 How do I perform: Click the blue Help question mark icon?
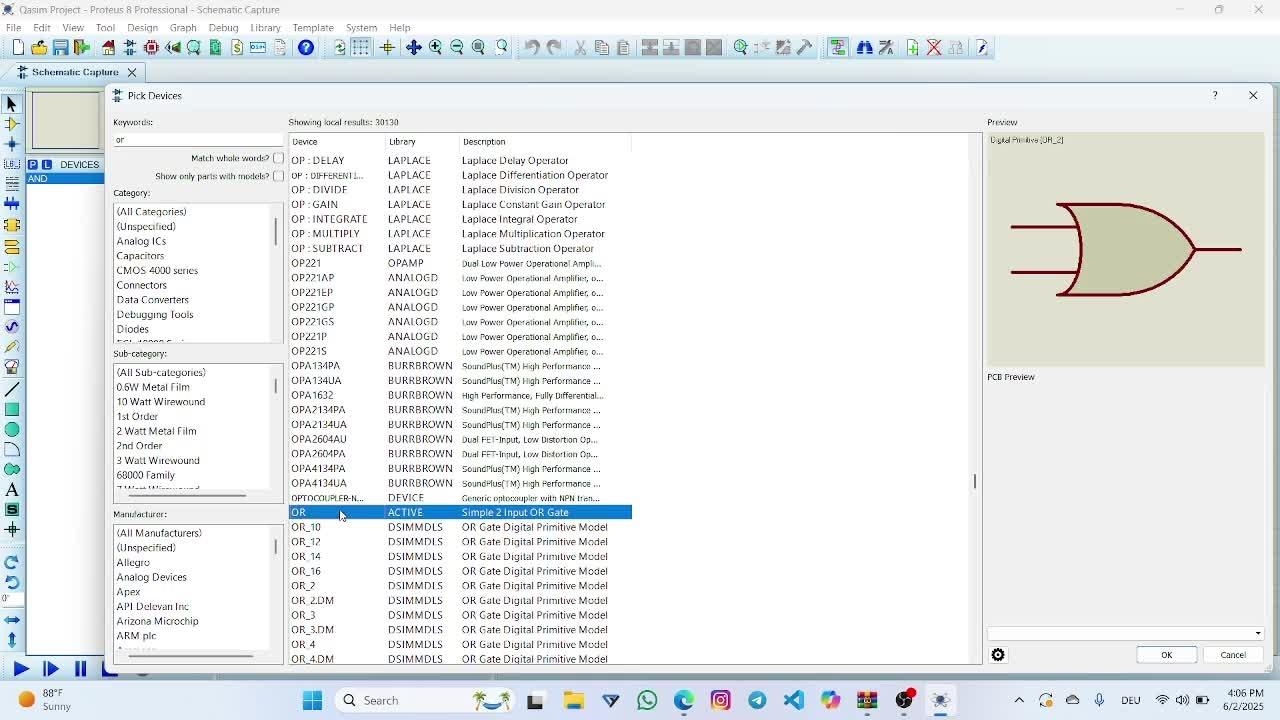point(306,47)
